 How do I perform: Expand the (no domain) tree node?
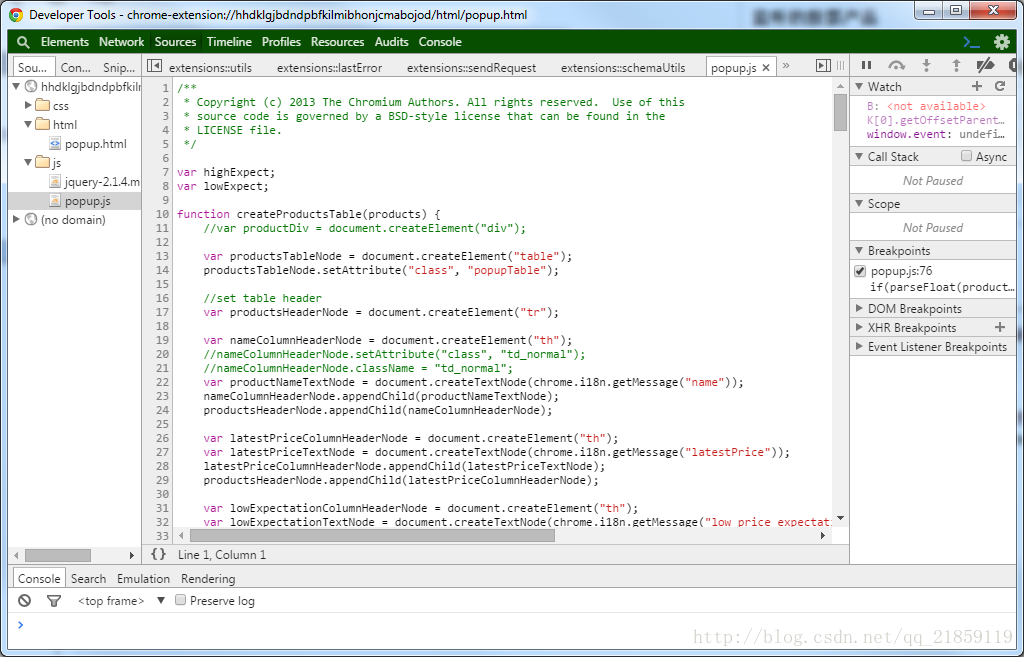click(17, 220)
